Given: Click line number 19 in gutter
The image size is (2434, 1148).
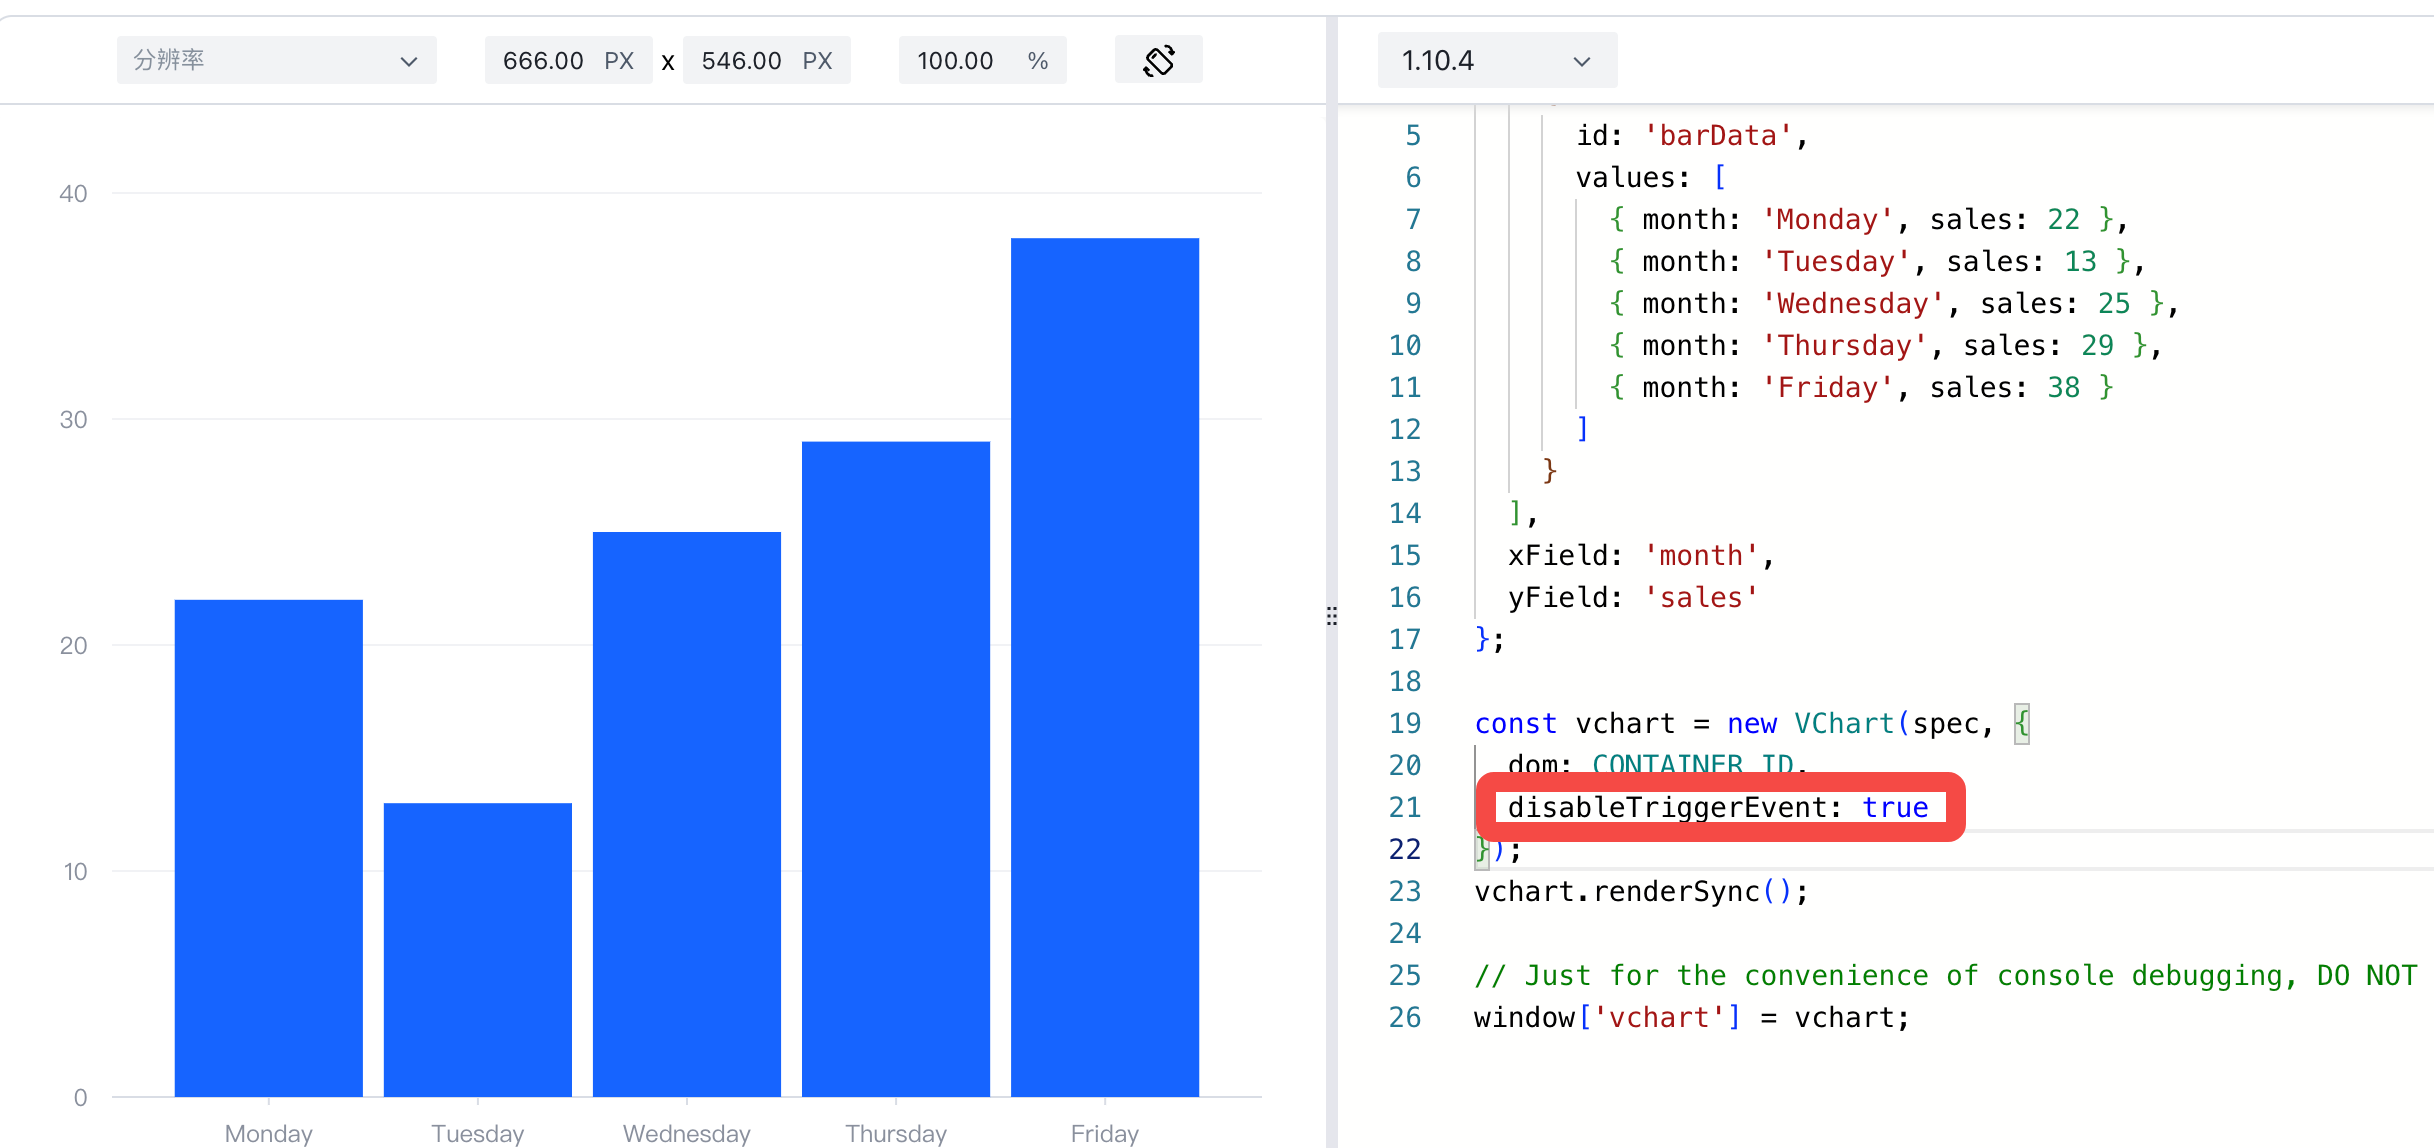Looking at the screenshot, I should [x=1404, y=723].
